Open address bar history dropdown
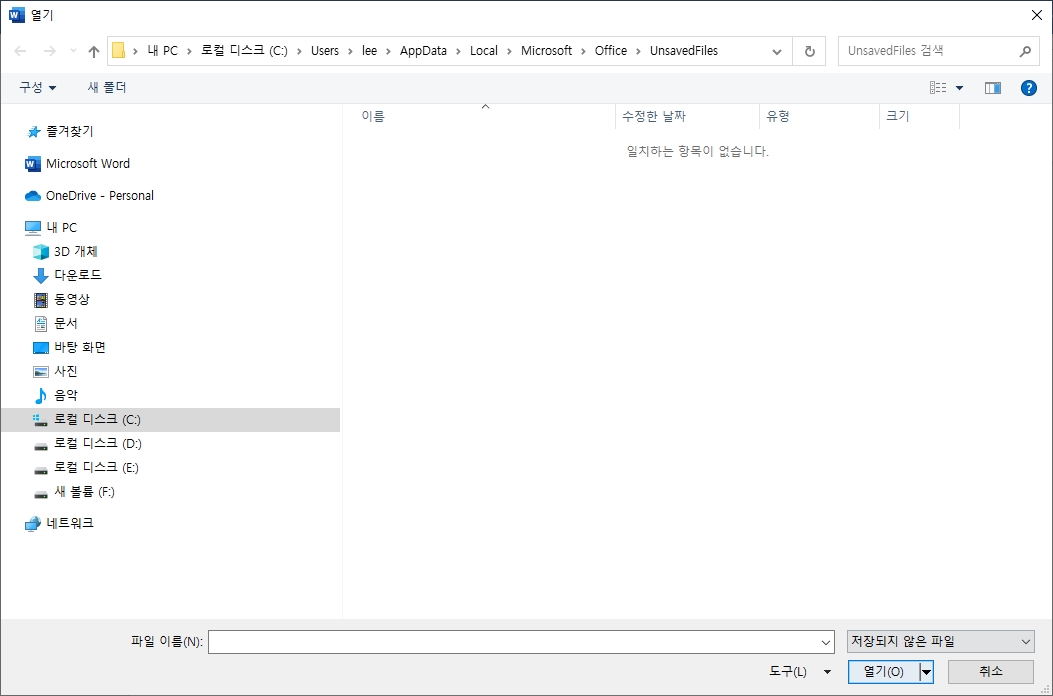The height and width of the screenshot is (696, 1053). click(x=777, y=51)
